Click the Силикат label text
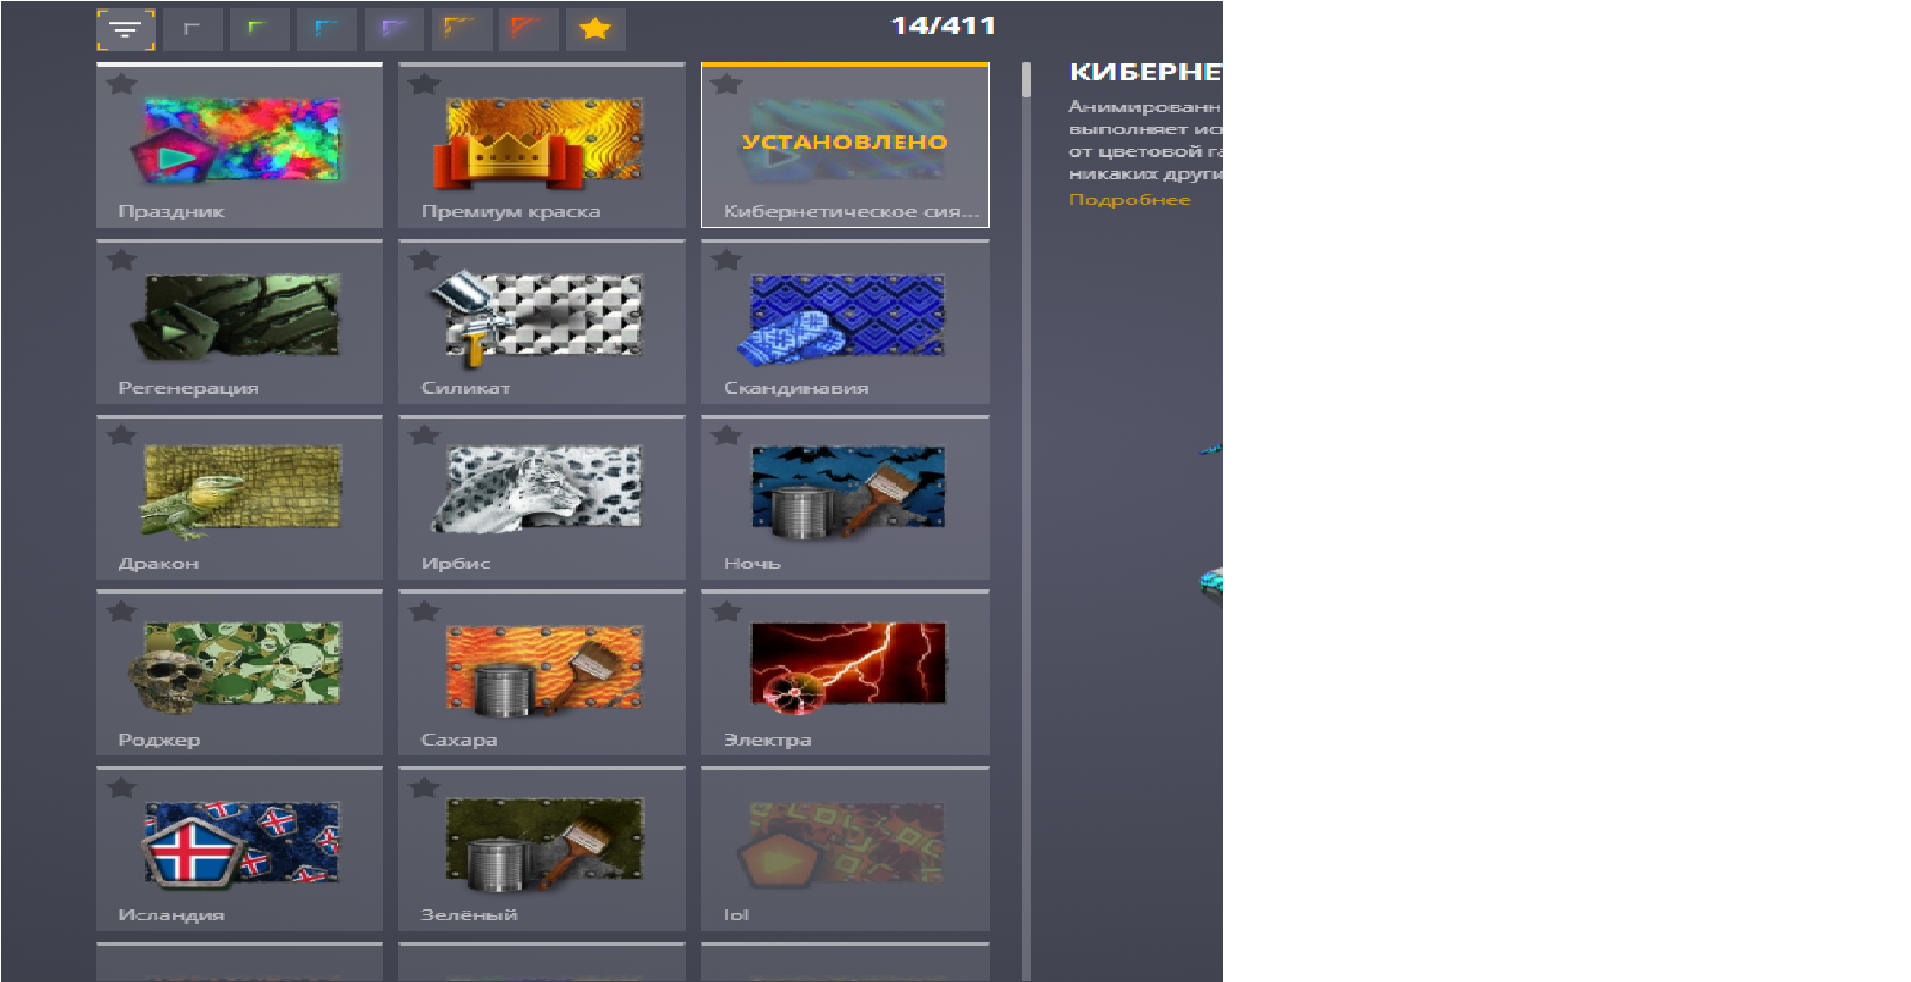 tap(466, 388)
